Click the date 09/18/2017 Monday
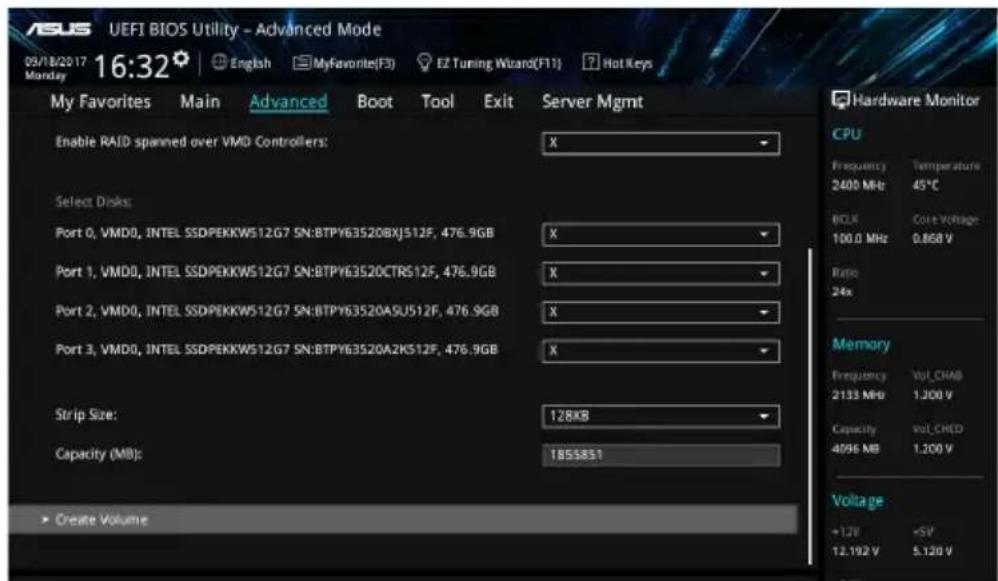This screenshot has width=998, height=581. coord(56,68)
